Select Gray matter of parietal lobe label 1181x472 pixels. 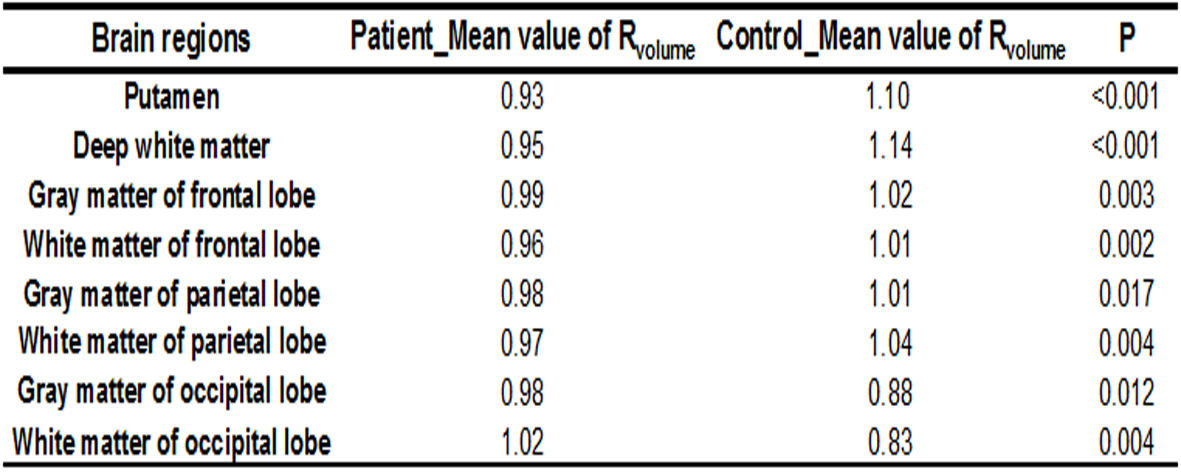(x=171, y=293)
